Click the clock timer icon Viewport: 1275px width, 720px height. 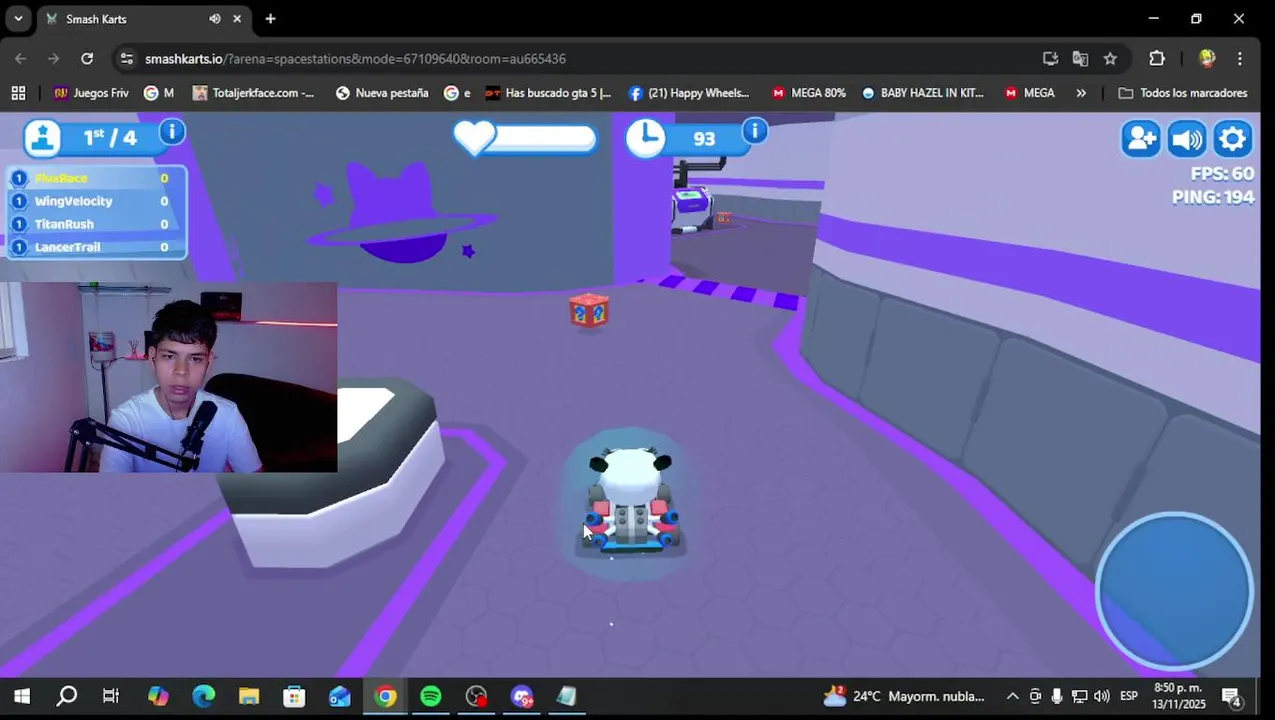646,138
